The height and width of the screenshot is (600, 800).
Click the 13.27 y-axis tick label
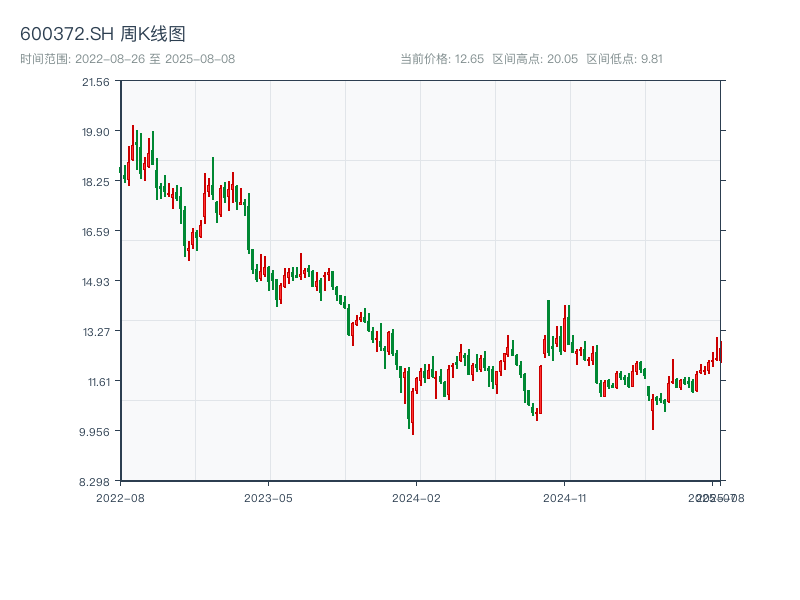point(96,332)
